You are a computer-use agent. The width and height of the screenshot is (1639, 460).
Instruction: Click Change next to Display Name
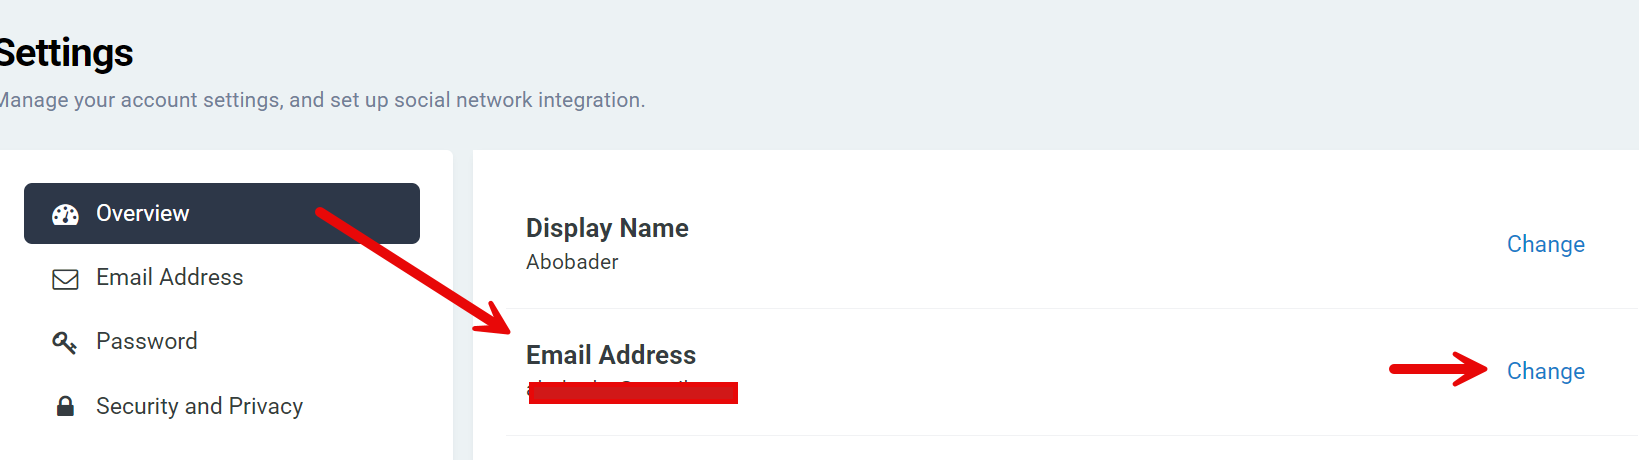click(x=1545, y=244)
